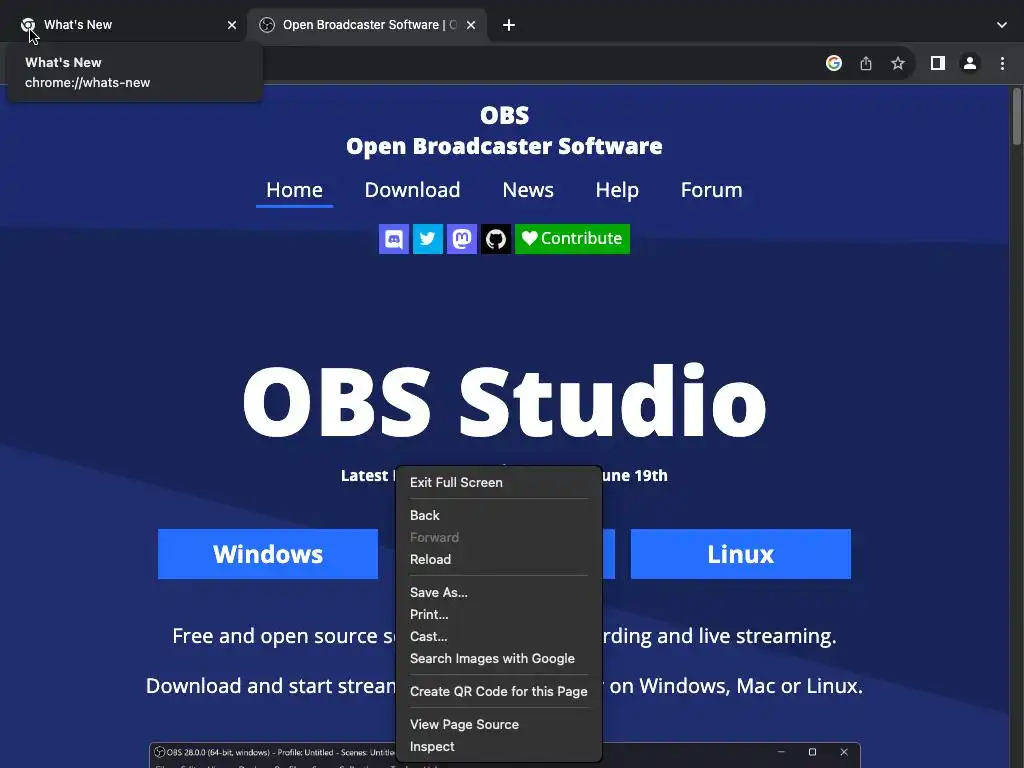Go to the Home nav link

pyautogui.click(x=295, y=190)
